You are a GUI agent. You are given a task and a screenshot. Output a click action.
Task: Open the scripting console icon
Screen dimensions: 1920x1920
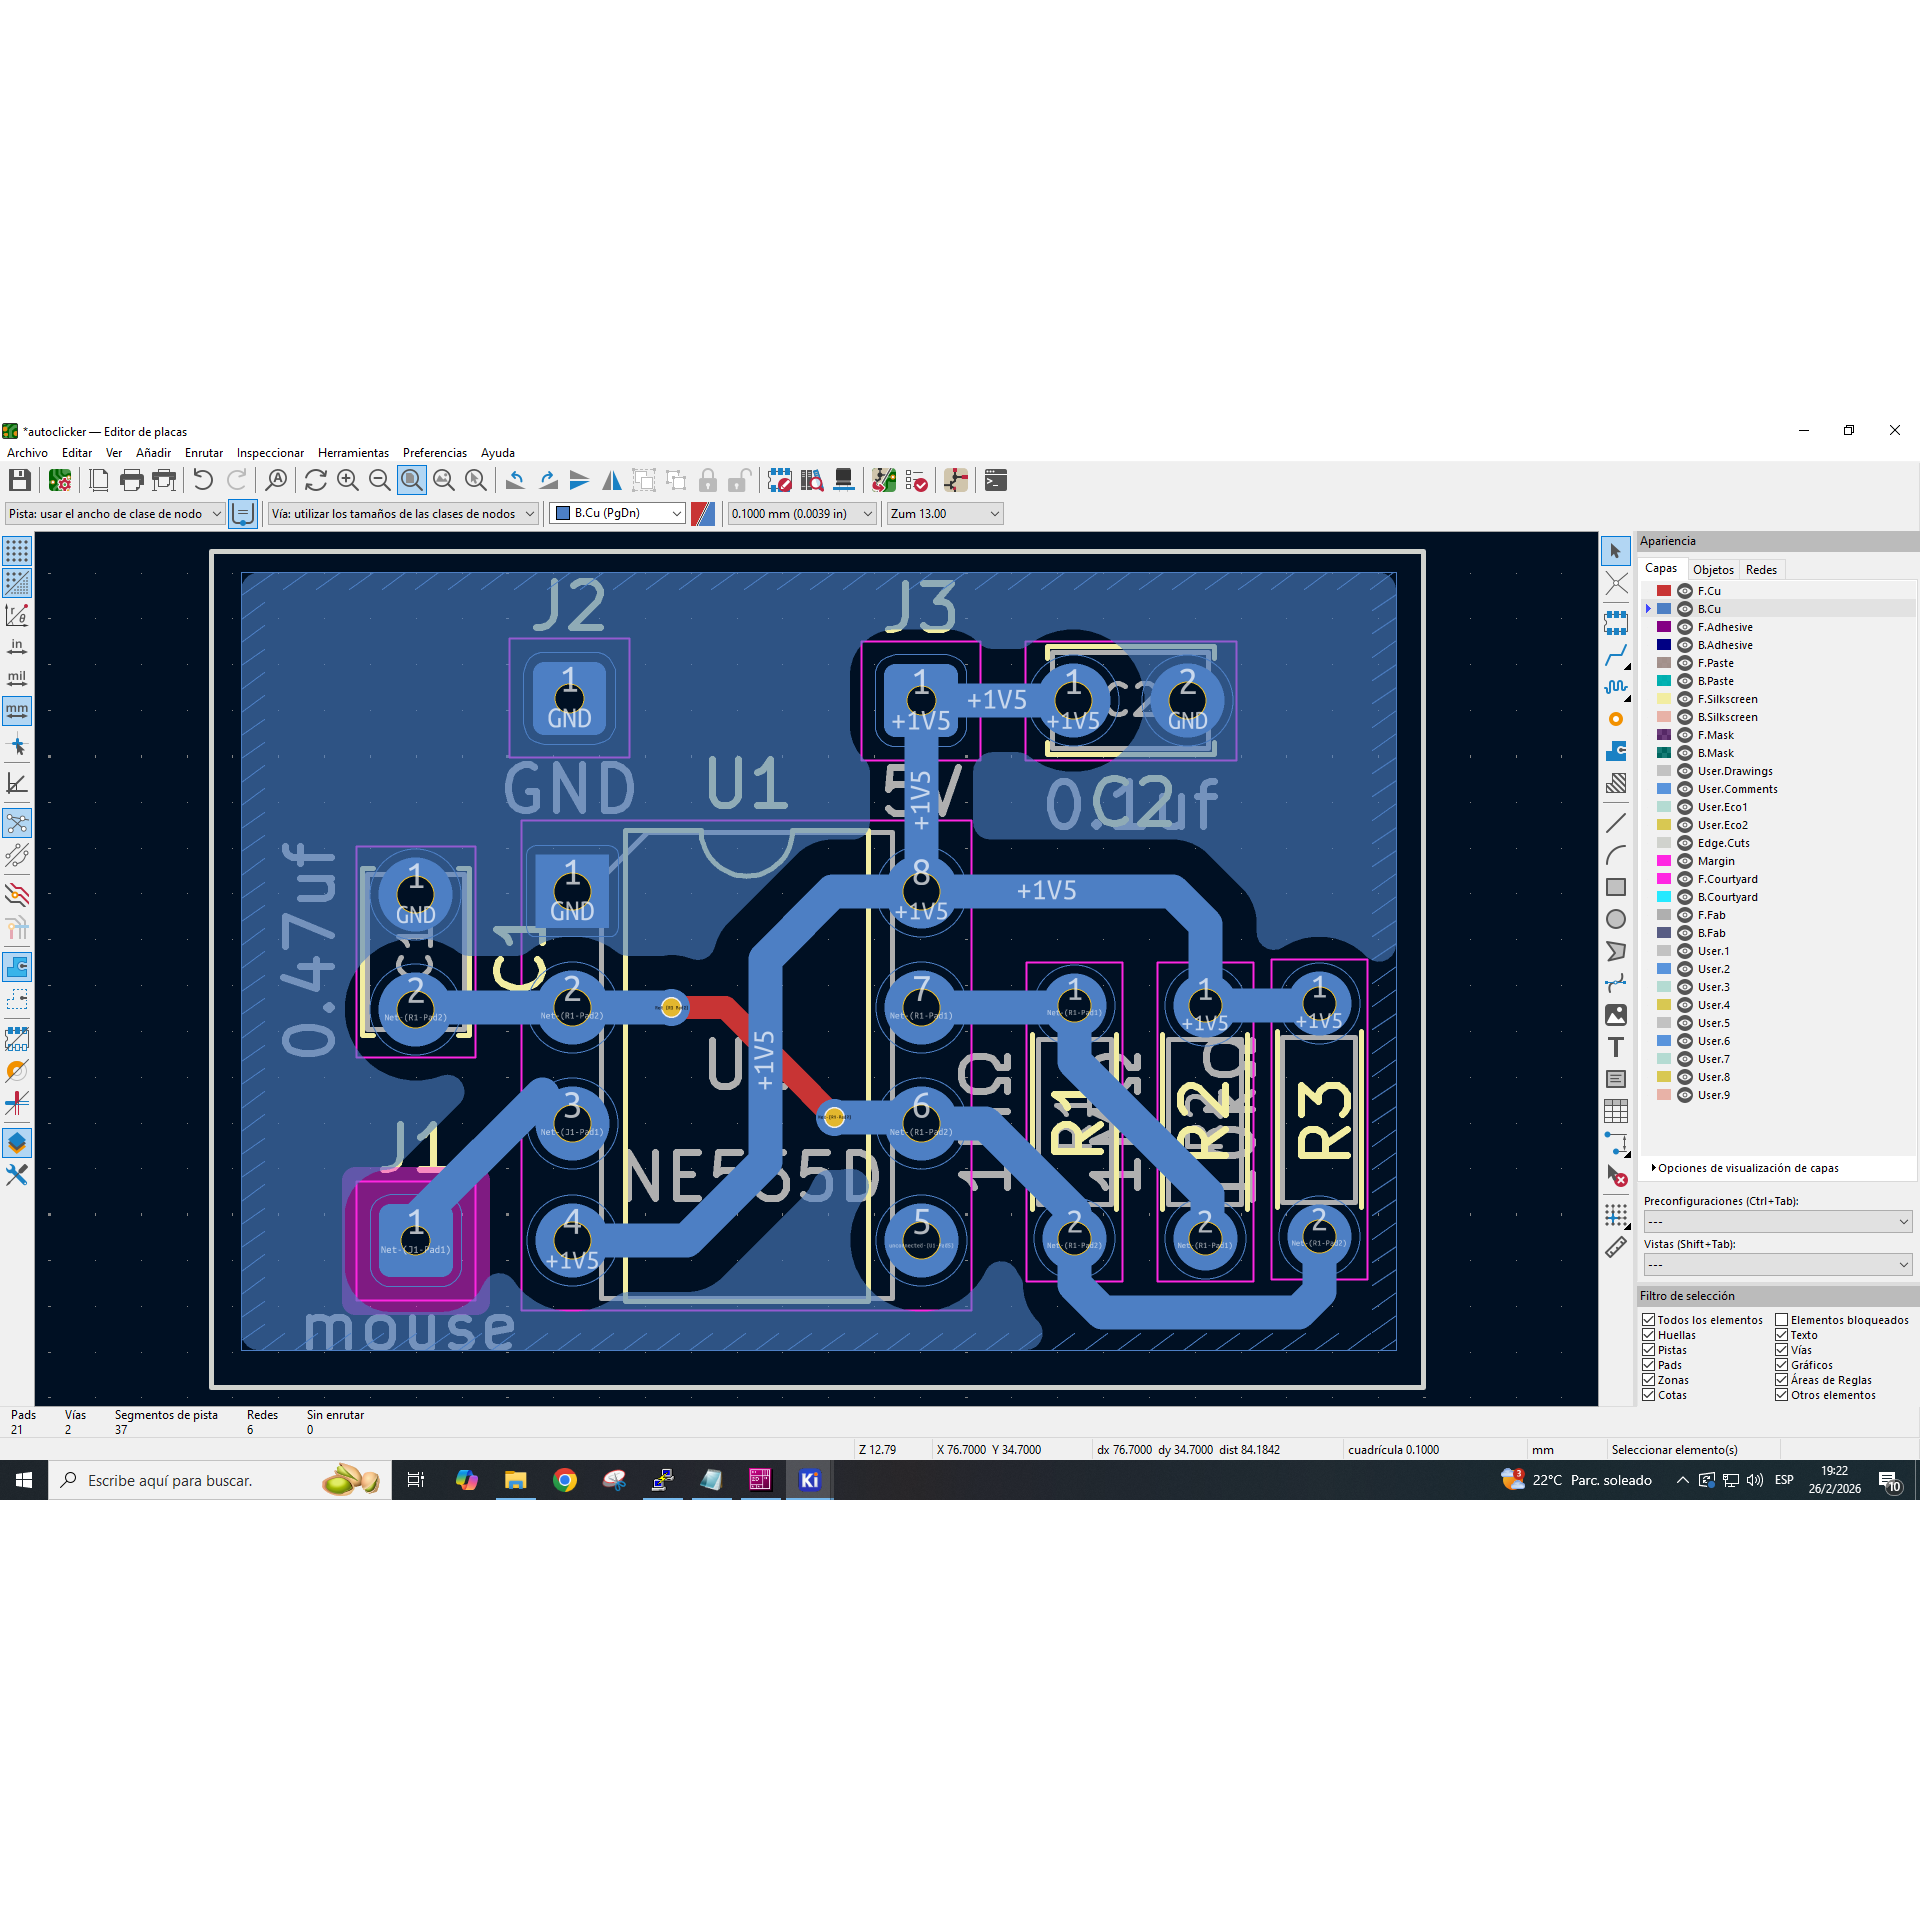pyautogui.click(x=995, y=481)
